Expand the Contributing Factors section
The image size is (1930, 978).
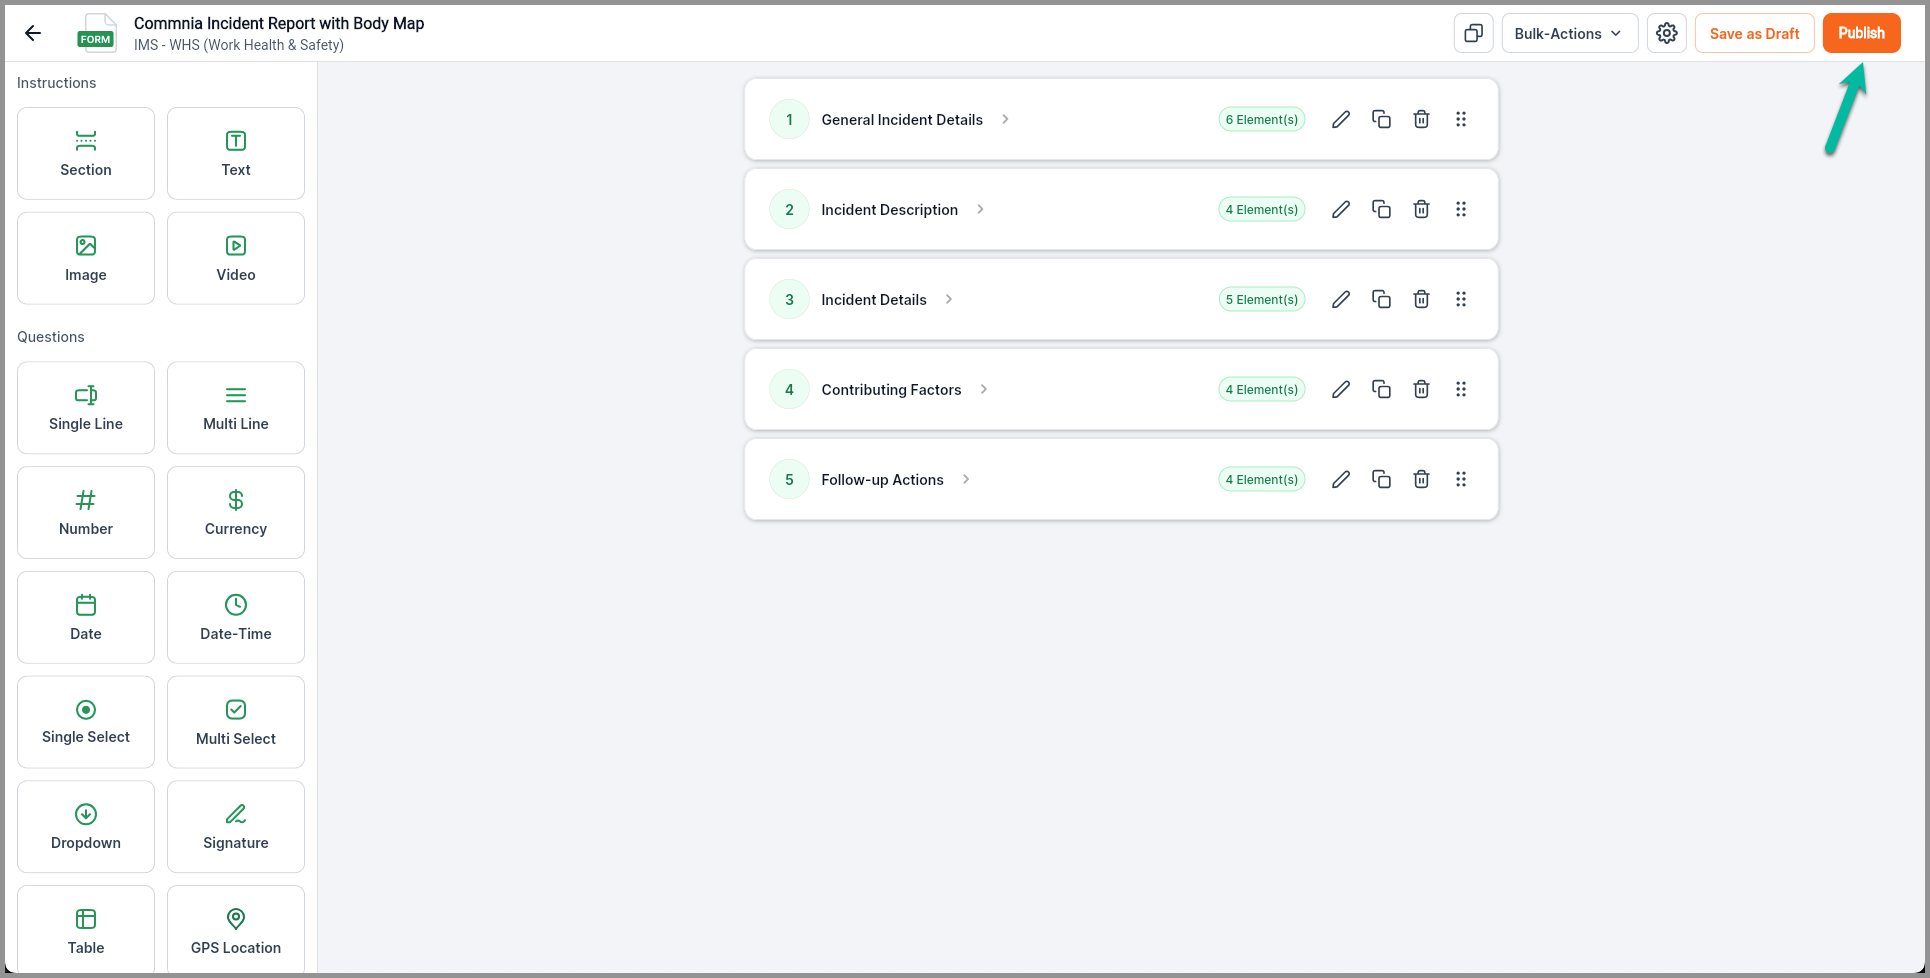[x=984, y=390]
